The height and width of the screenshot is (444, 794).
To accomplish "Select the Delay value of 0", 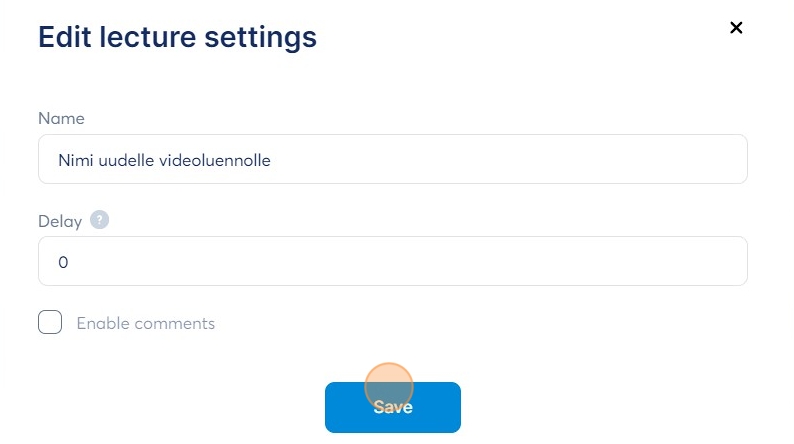I will click(x=63, y=262).
